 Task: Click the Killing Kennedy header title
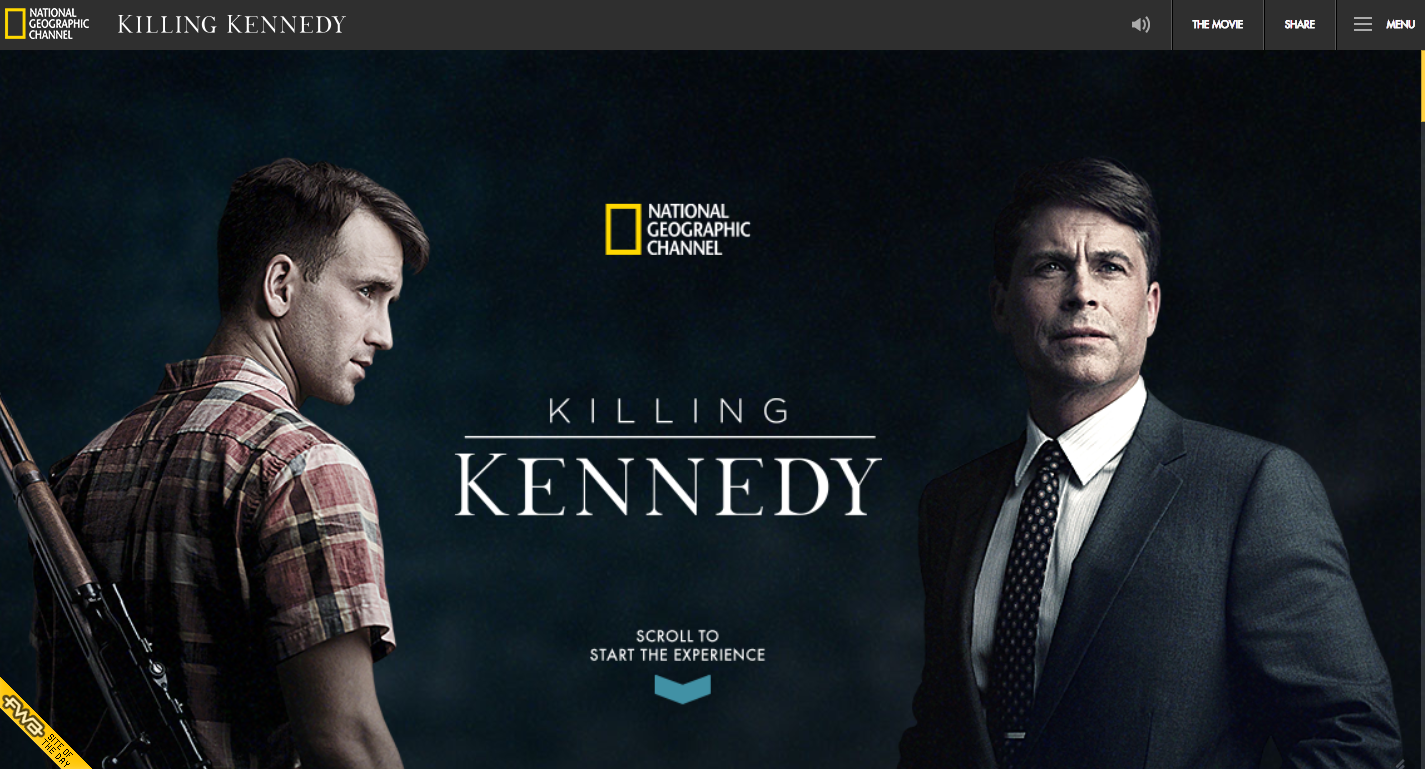coord(232,24)
